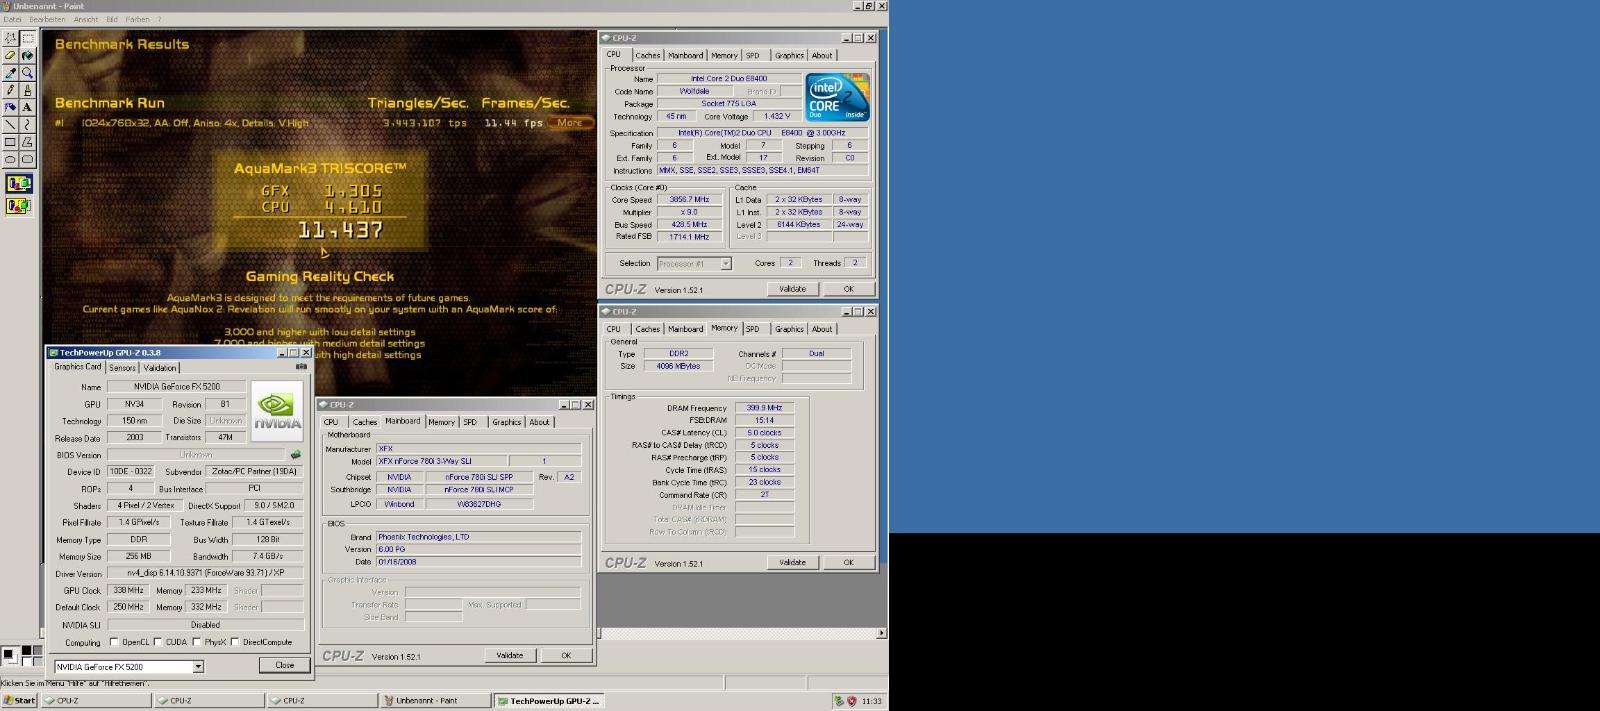Click Close button in GPU-Z
Viewport: 1600px width, 711px height.
[x=284, y=665]
